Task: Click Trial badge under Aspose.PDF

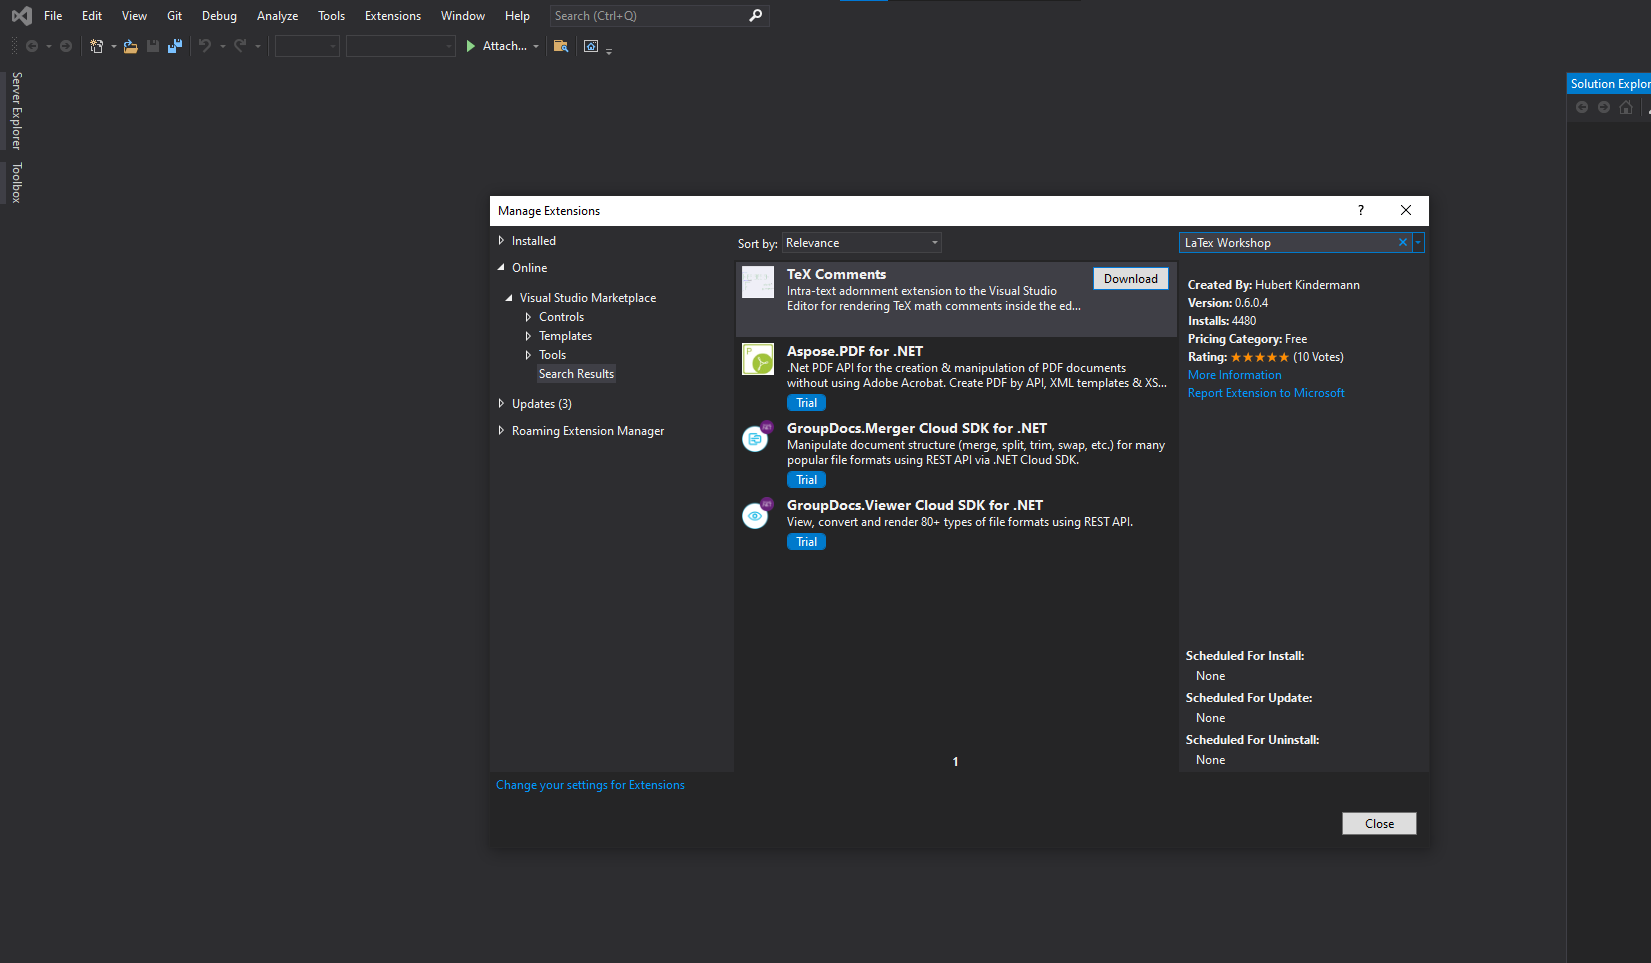Action: coord(806,403)
